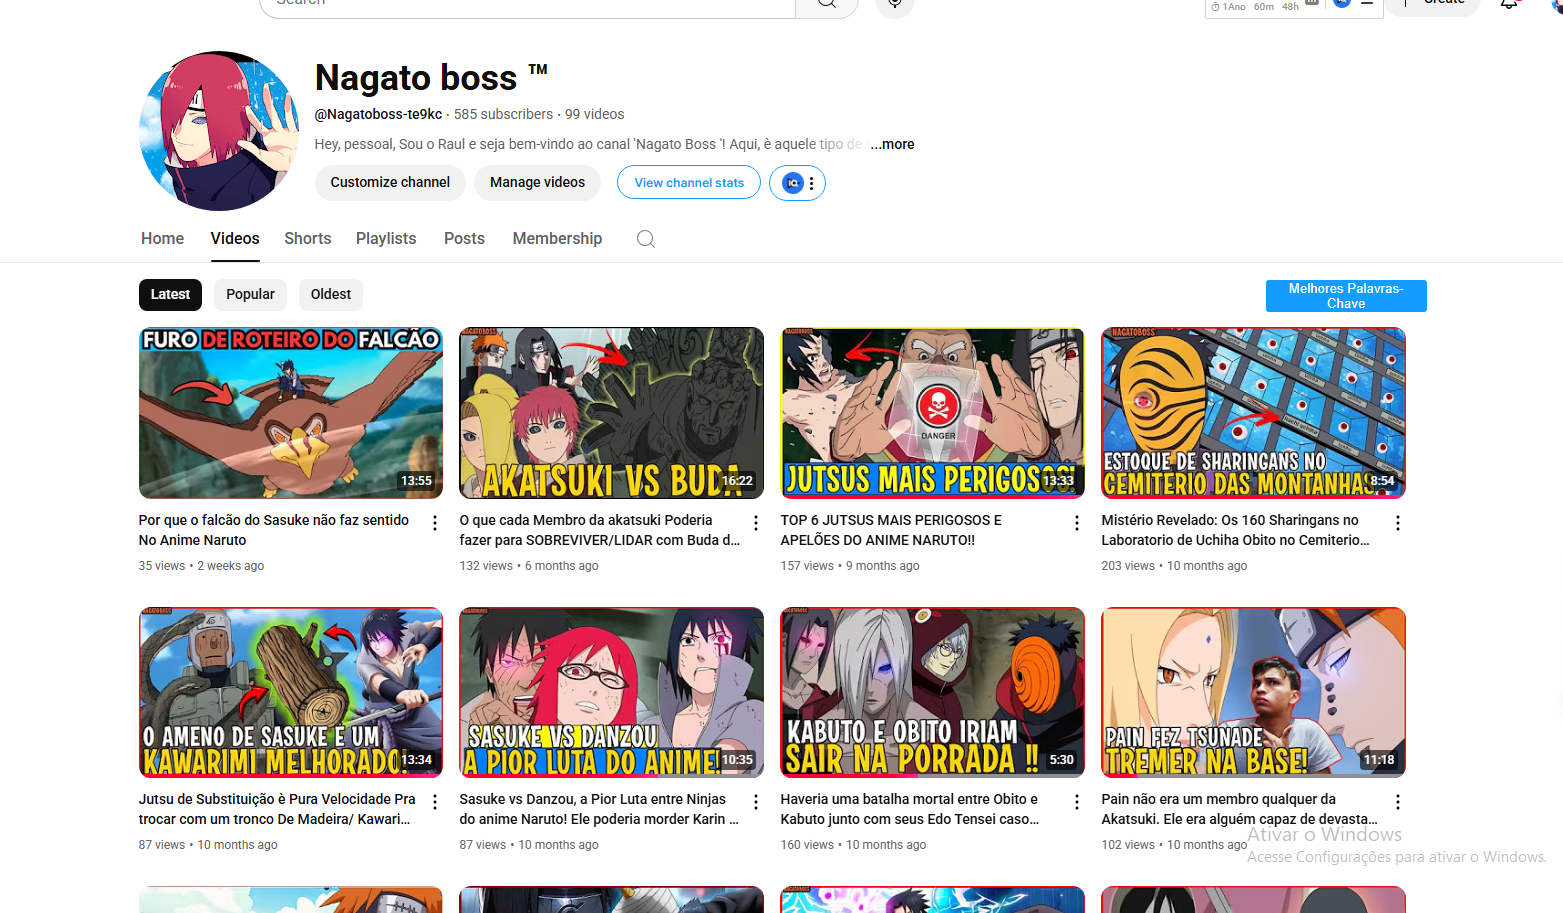Viewport: 1563px width, 913px height.
Task: Click '203 views • 10 months ago' text
Action: tap(1174, 566)
